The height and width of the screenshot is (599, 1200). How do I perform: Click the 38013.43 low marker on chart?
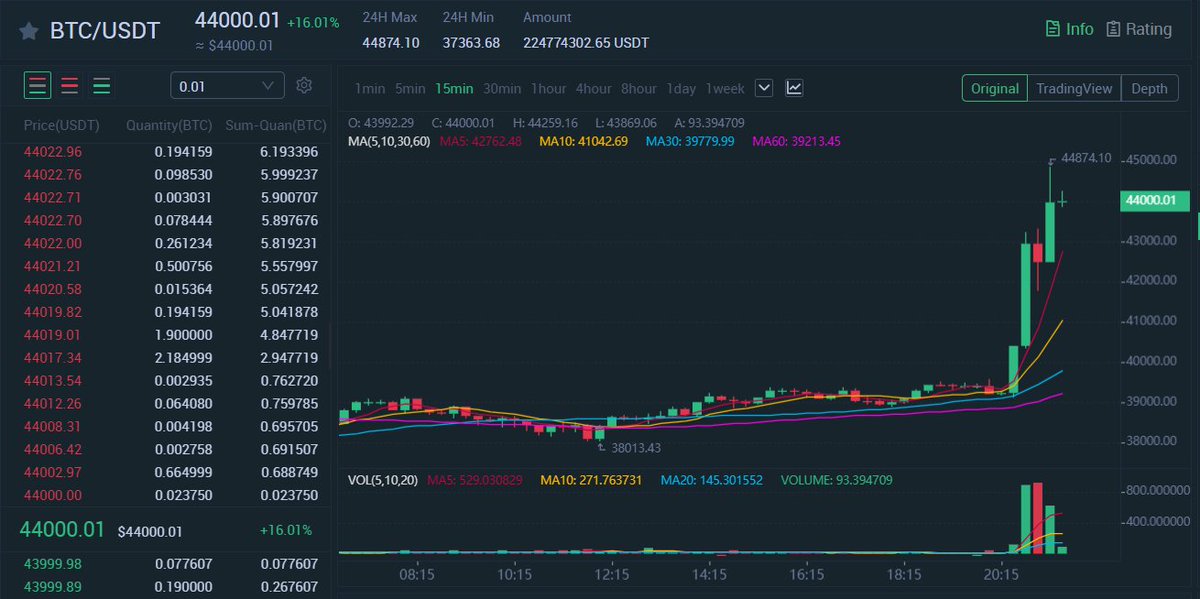click(636, 447)
